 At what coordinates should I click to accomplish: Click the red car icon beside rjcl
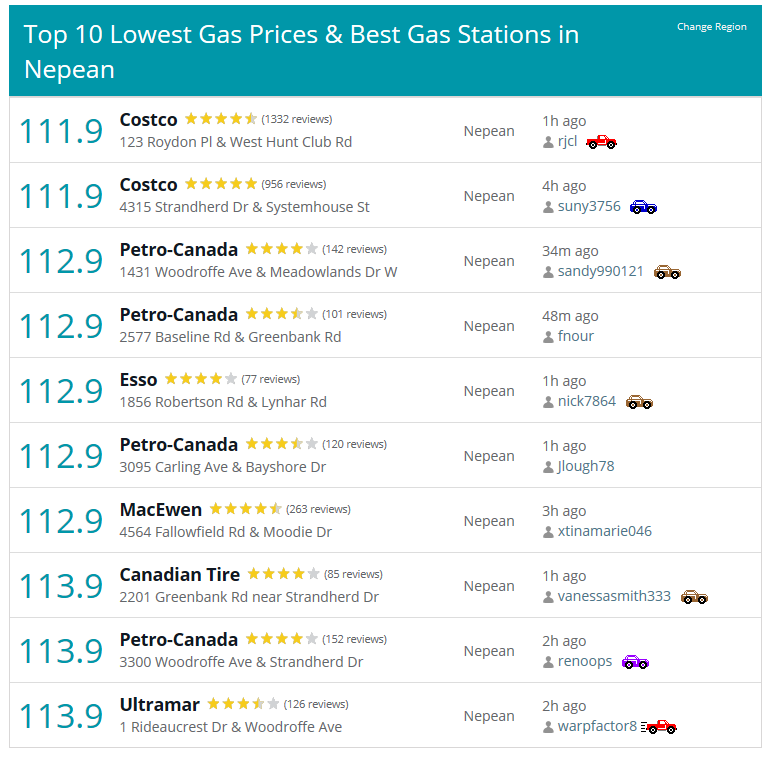[x=601, y=142]
